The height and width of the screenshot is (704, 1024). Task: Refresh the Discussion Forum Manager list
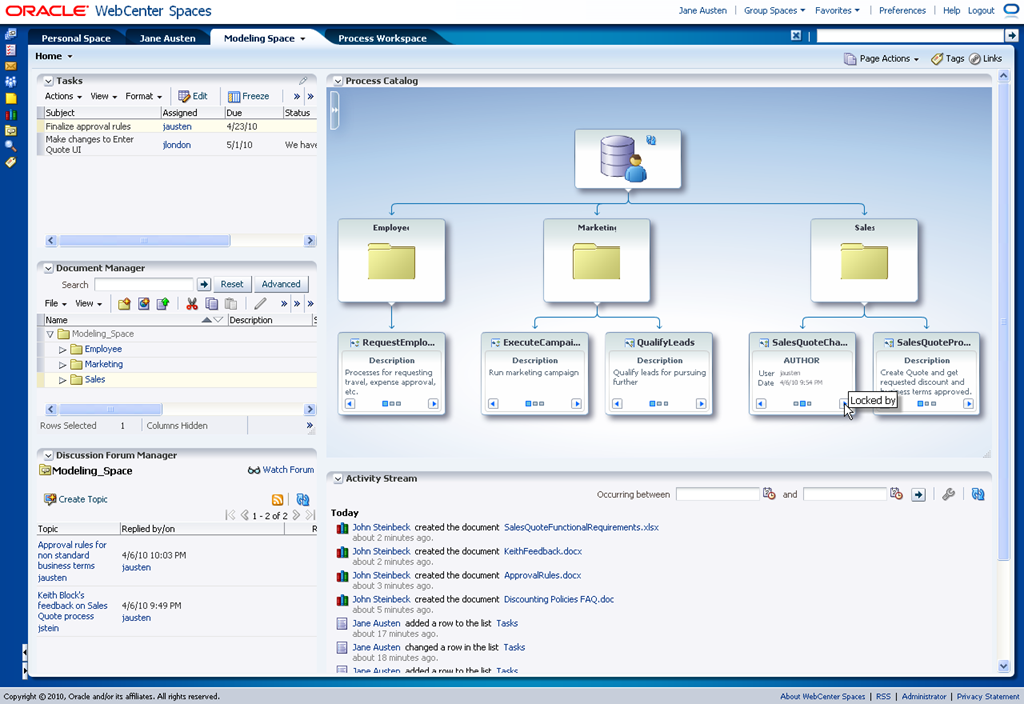click(302, 500)
